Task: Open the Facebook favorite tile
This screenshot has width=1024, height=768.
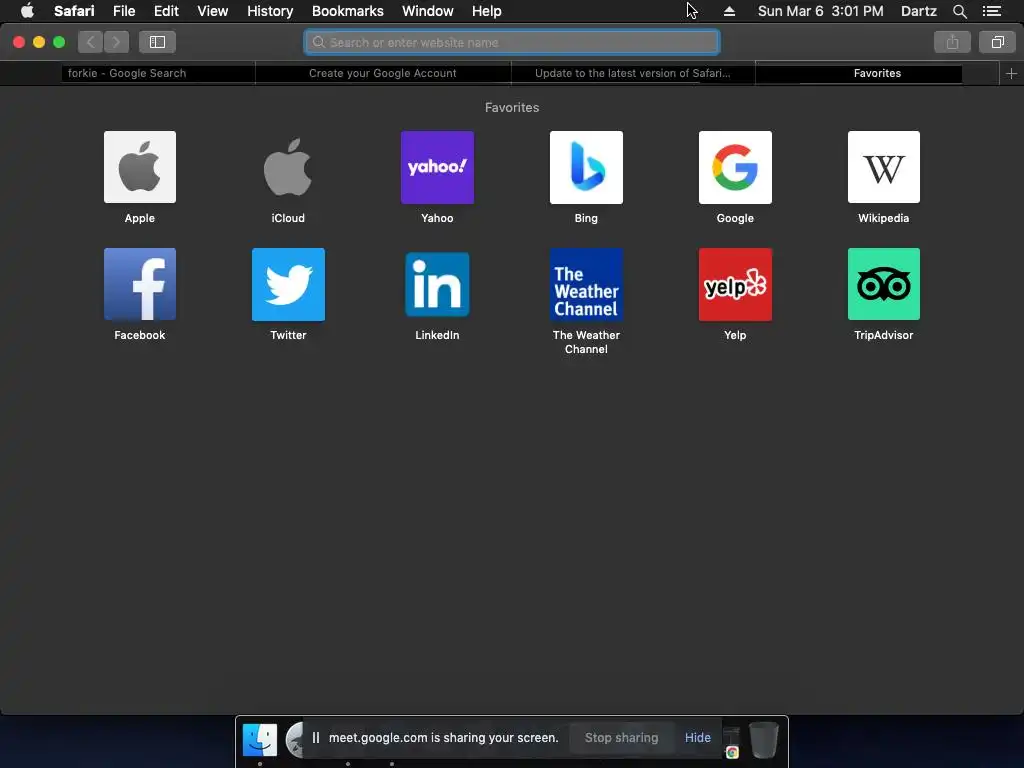Action: [x=140, y=284]
